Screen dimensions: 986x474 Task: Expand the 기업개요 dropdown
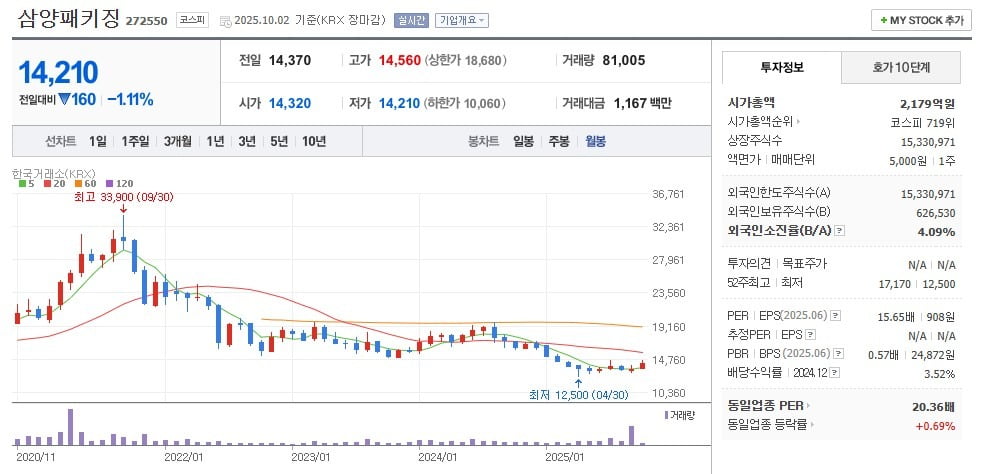click(x=462, y=21)
